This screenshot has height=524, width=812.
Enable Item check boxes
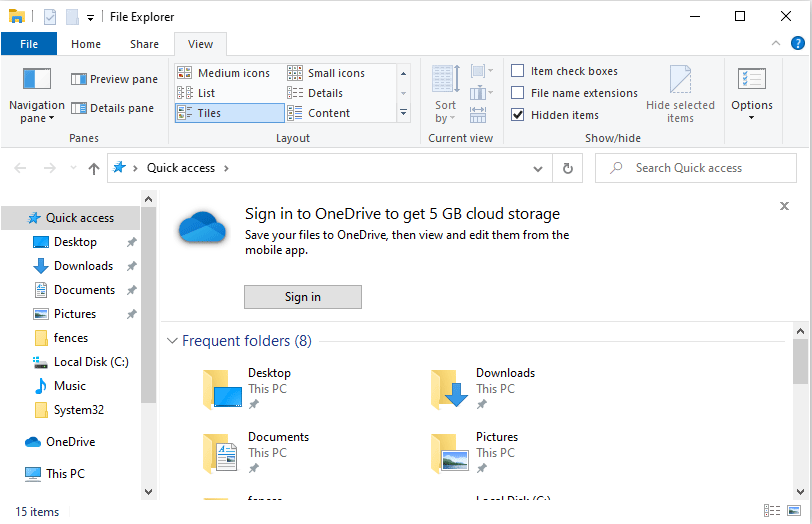pyautogui.click(x=517, y=71)
